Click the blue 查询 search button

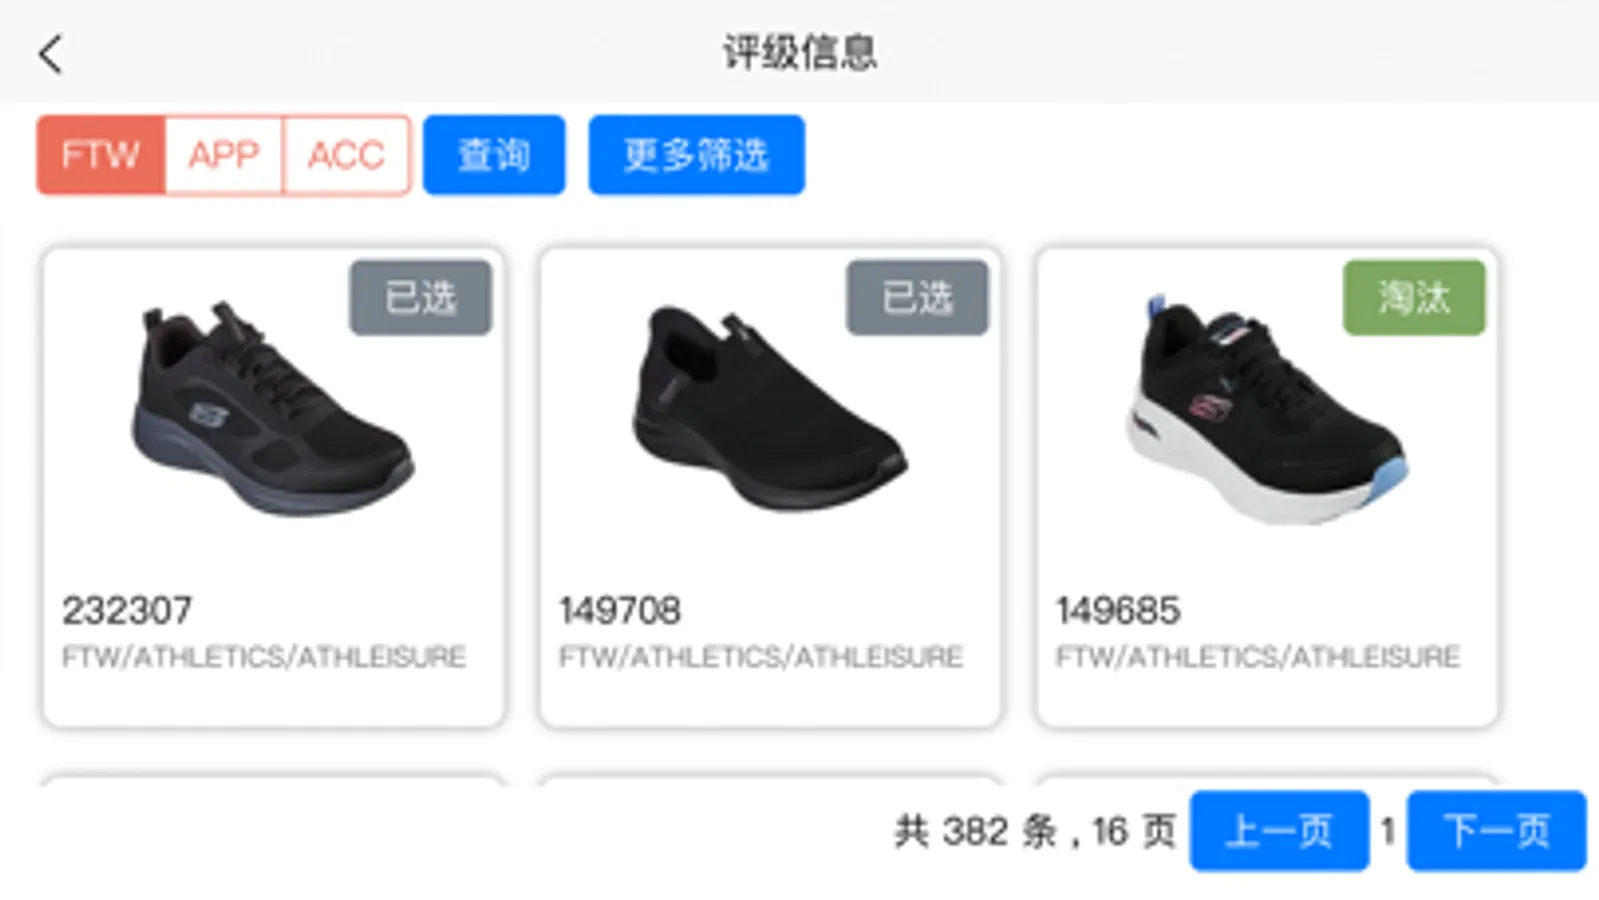tap(494, 155)
